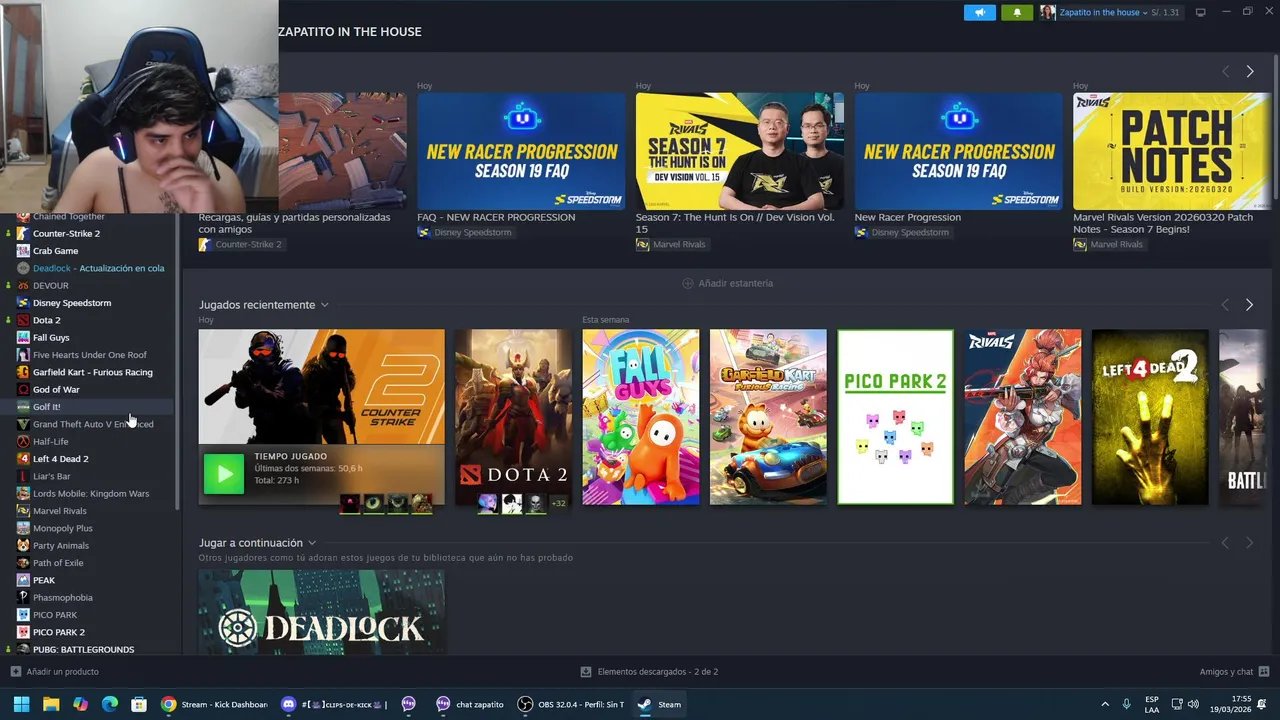Viewport: 1280px width, 720px height.
Task: Open the Marvel Rivals Patch Notes news card
Action: (1171, 151)
